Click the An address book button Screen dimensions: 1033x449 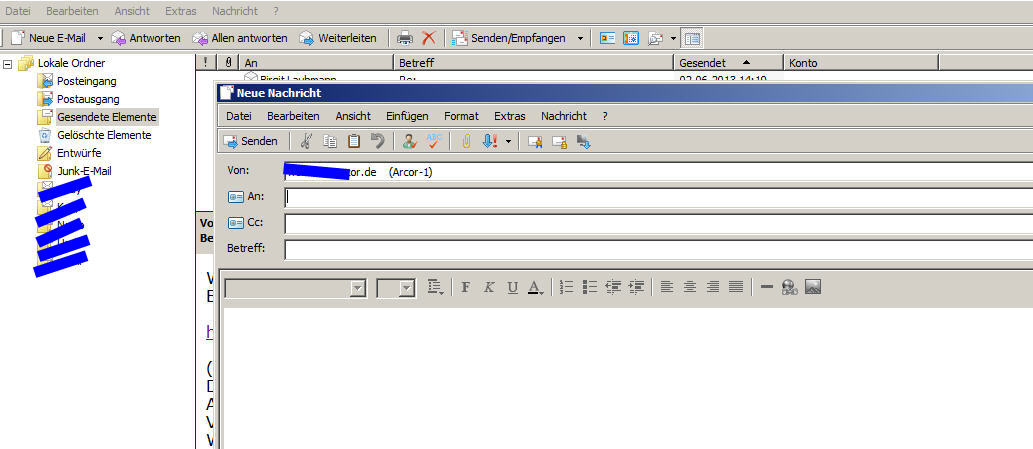(246, 196)
